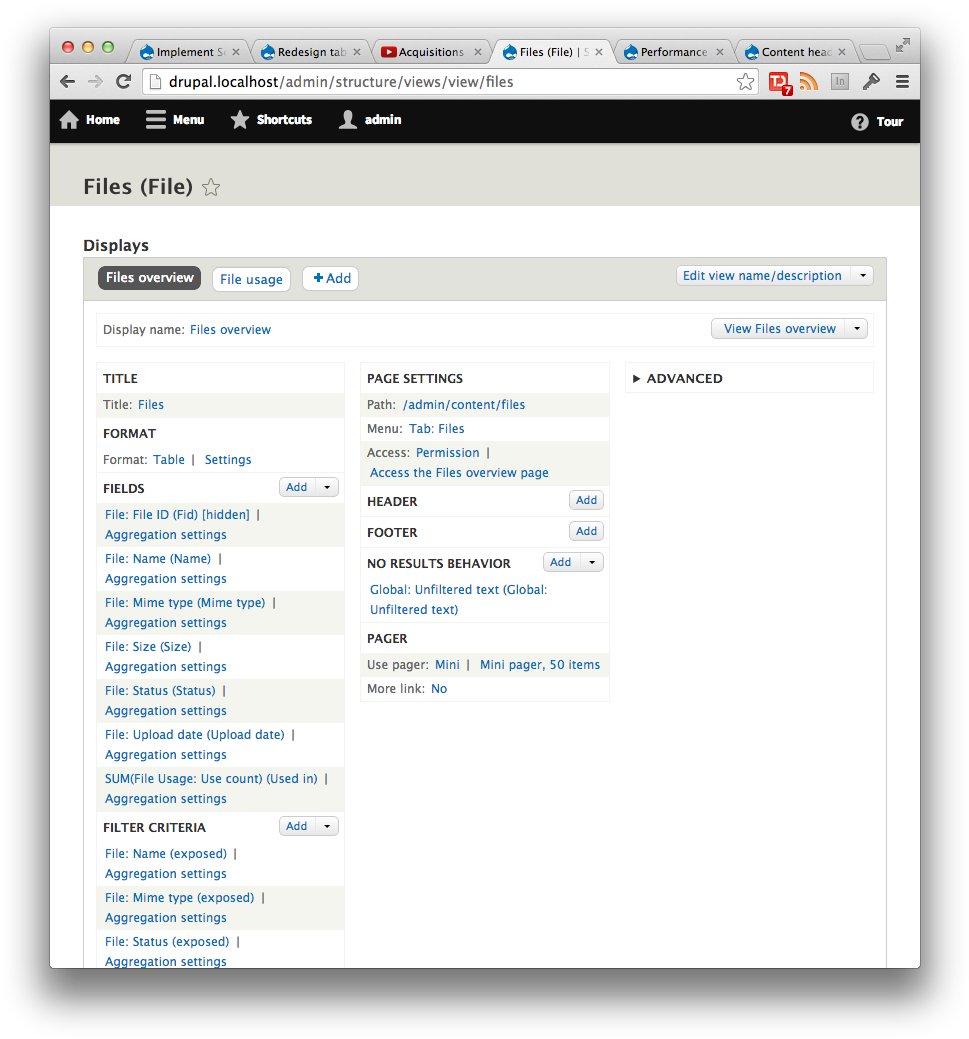969x1039 pixels.
Task: Open the Menu icon in the admin toolbar
Action: [x=153, y=119]
